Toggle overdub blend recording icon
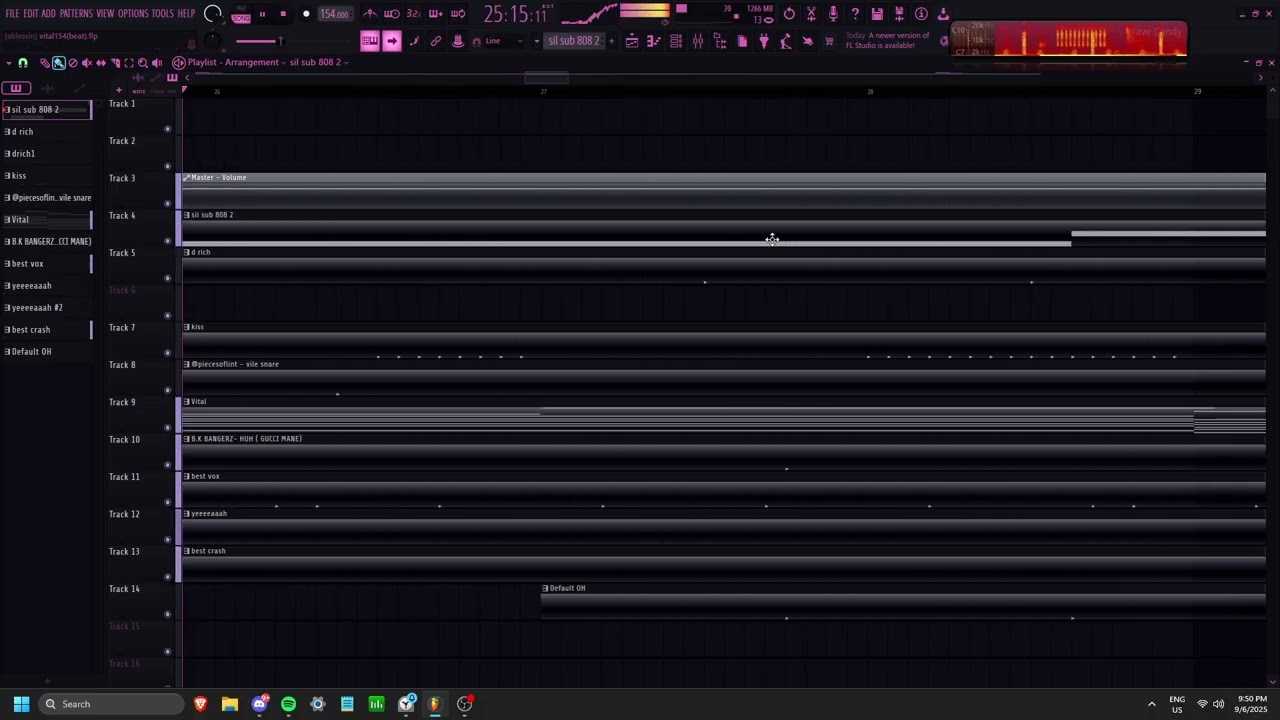Viewport: 1280px width, 720px height. coord(436,14)
